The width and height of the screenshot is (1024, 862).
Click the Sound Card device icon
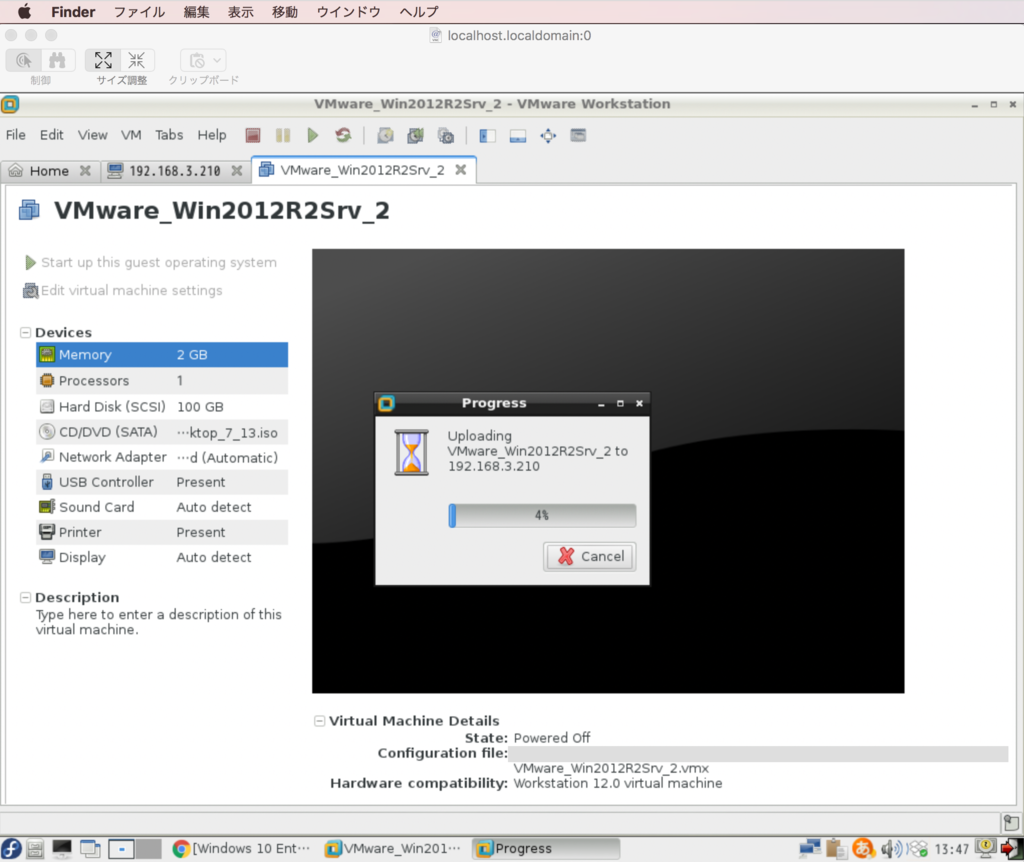coord(47,507)
